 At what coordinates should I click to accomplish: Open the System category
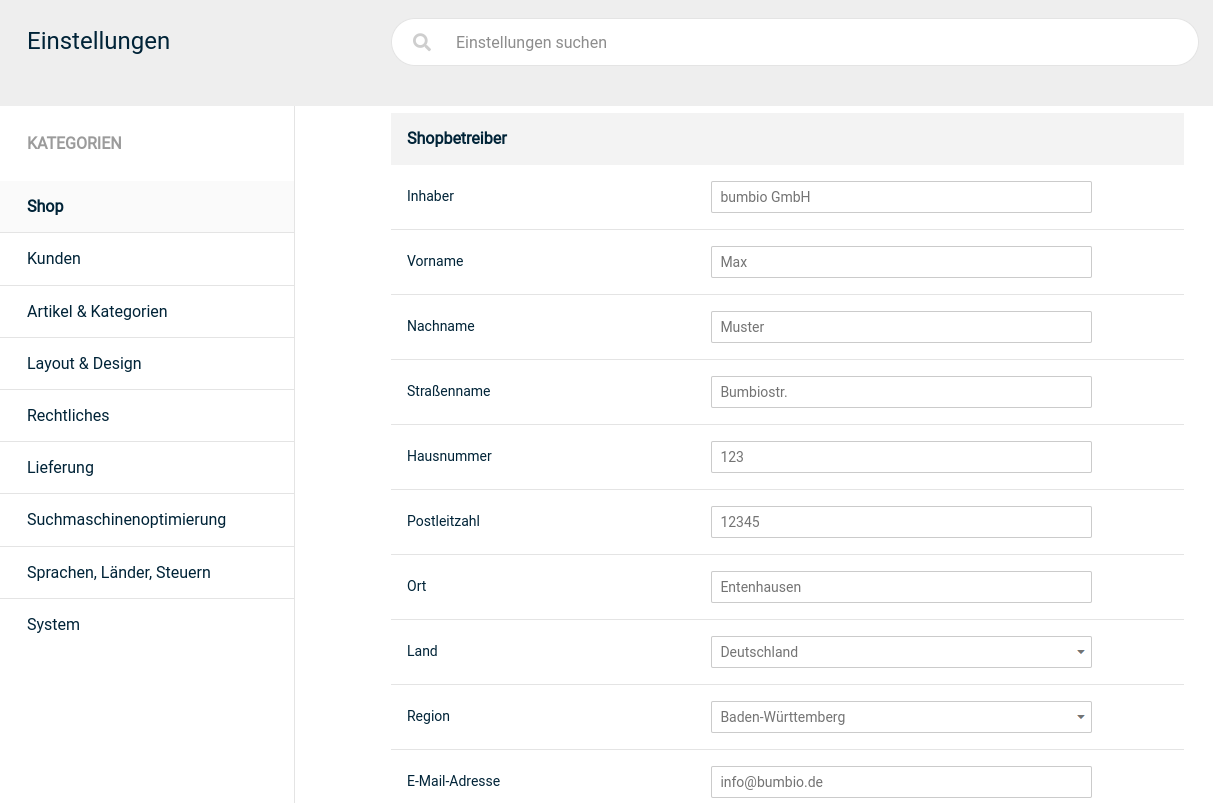(x=53, y=624)
